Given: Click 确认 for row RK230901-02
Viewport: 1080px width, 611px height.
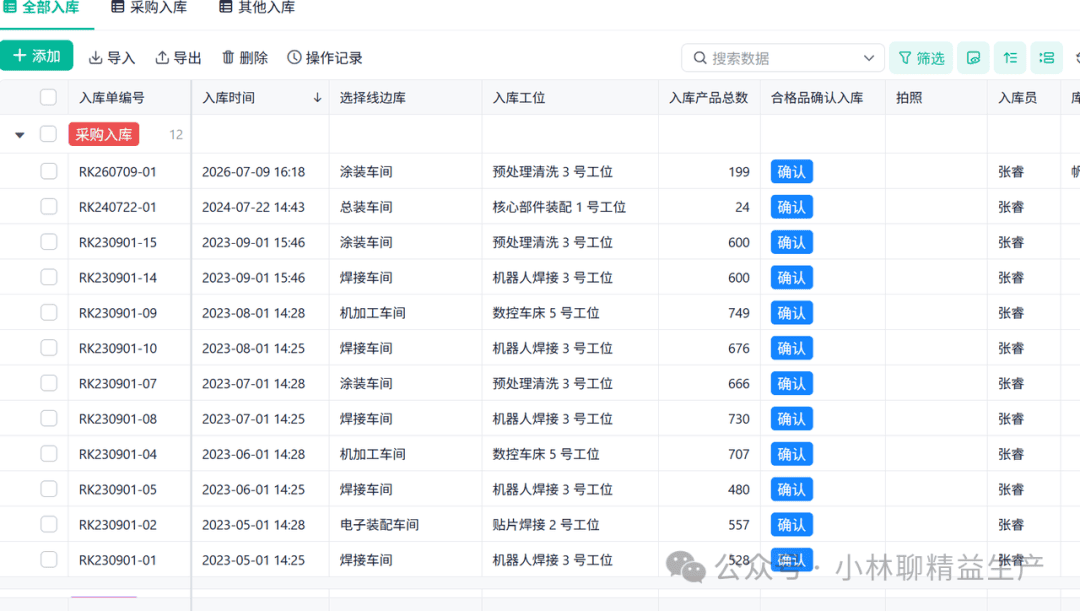Looking at the screenshot, I should click(x=791, y=525).
